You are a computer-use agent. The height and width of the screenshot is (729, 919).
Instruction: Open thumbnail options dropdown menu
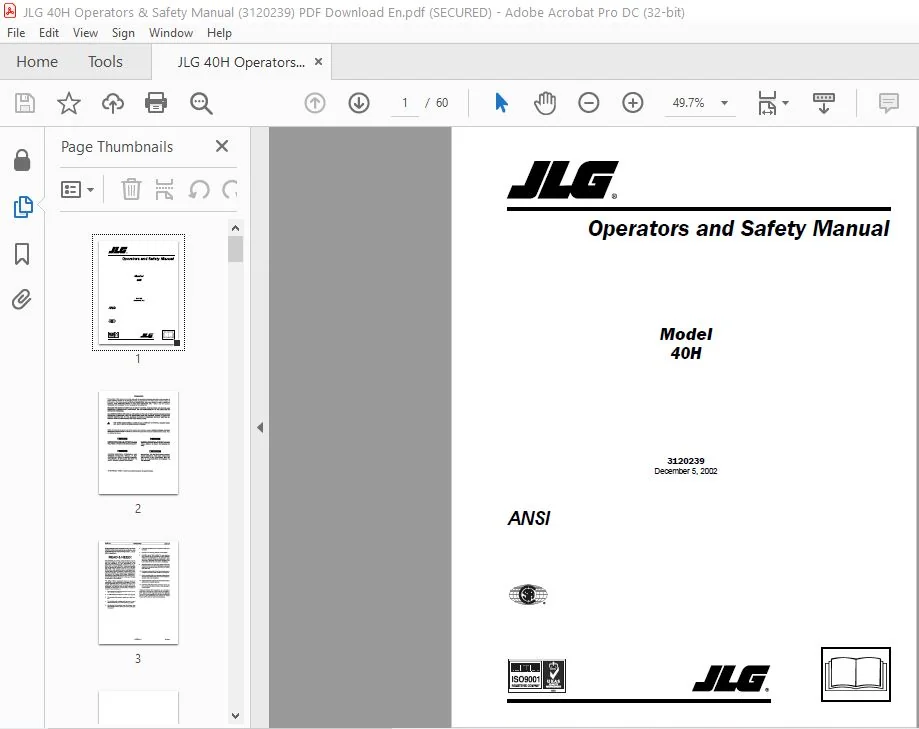[x=77, y=189]
